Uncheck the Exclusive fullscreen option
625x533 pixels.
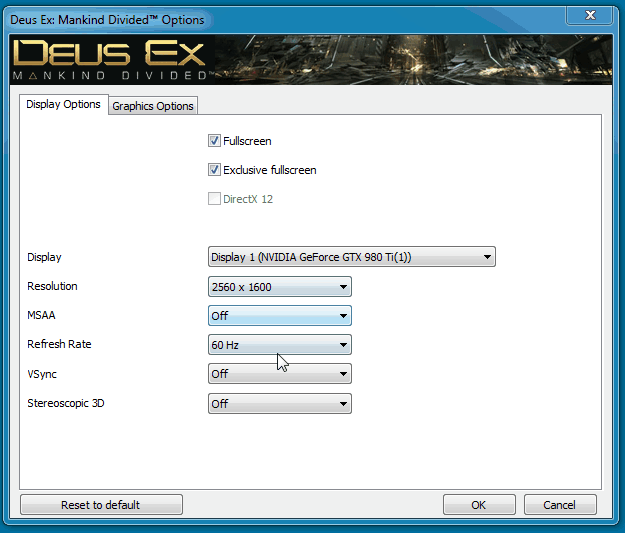click(x=214, y=170)
